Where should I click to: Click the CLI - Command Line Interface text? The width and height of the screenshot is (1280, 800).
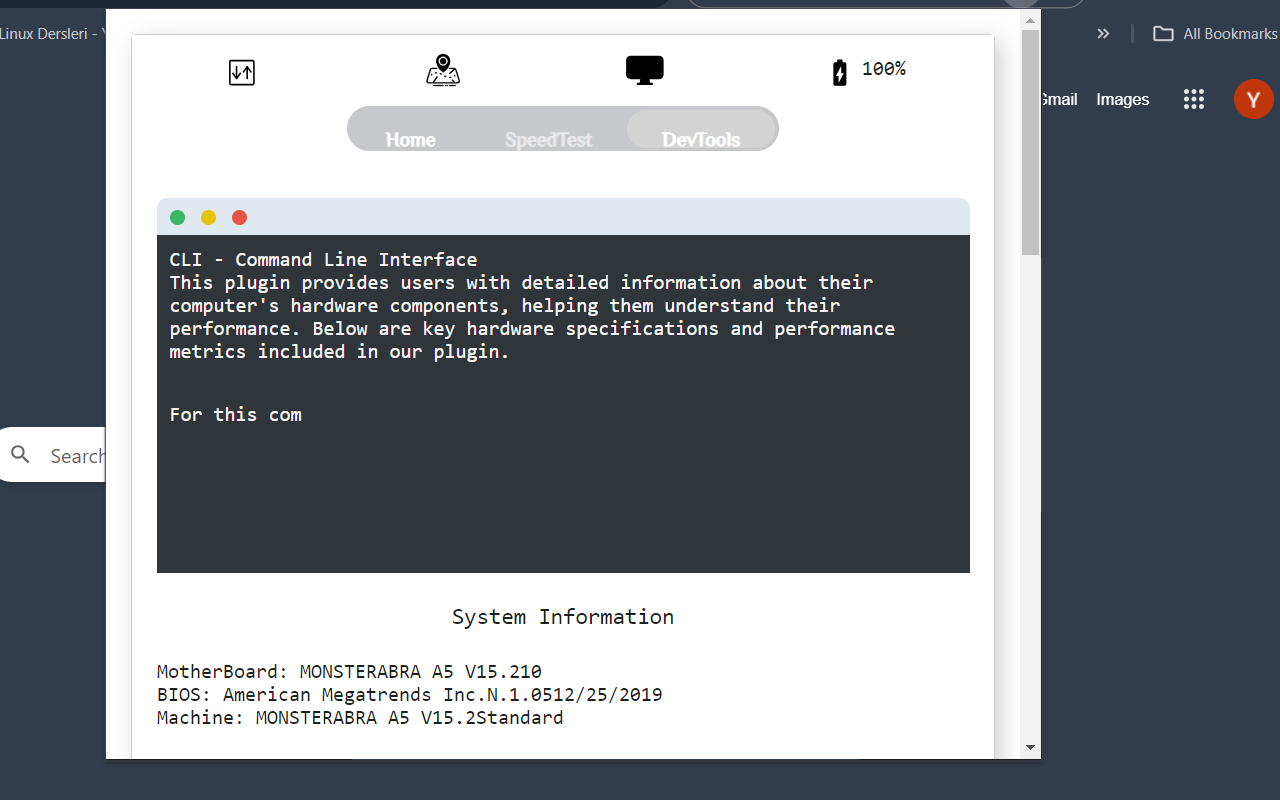pyautogui.click(x=323, y=260)
